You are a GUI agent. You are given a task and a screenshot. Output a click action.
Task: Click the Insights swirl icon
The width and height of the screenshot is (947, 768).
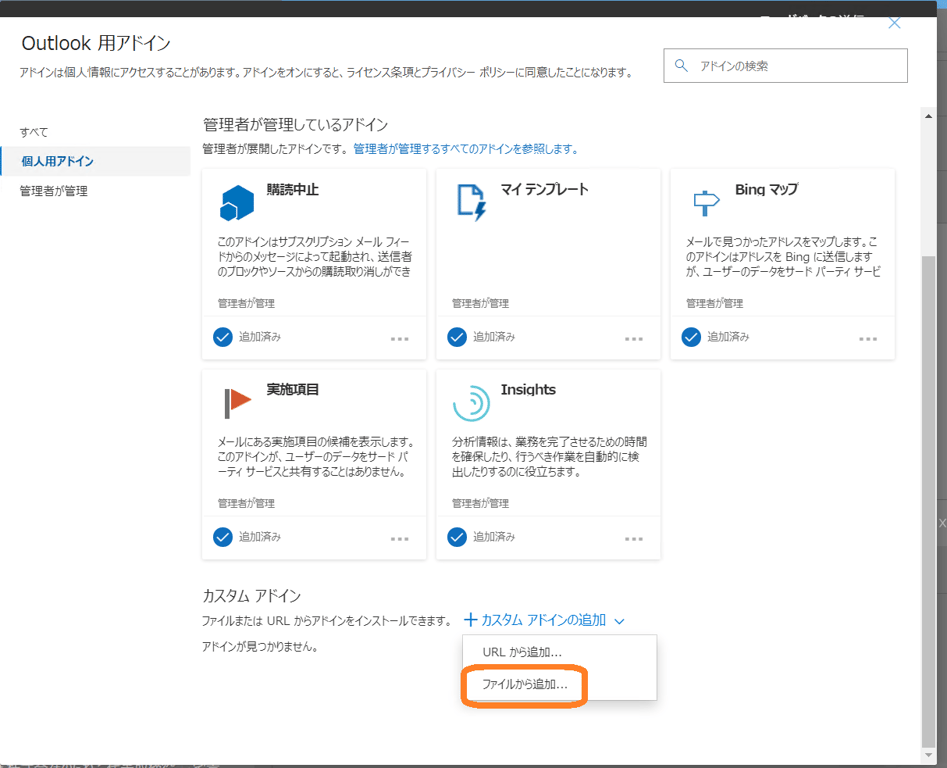471,403
